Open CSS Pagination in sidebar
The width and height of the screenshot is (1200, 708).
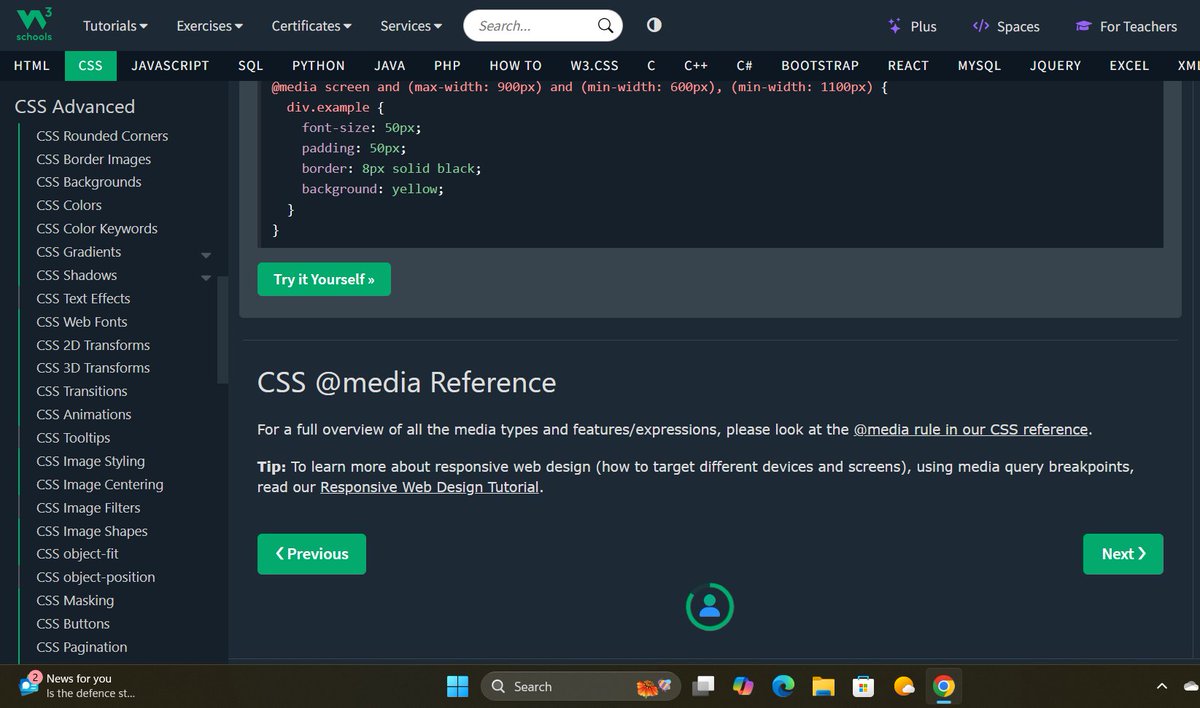[x=82, y=647]
